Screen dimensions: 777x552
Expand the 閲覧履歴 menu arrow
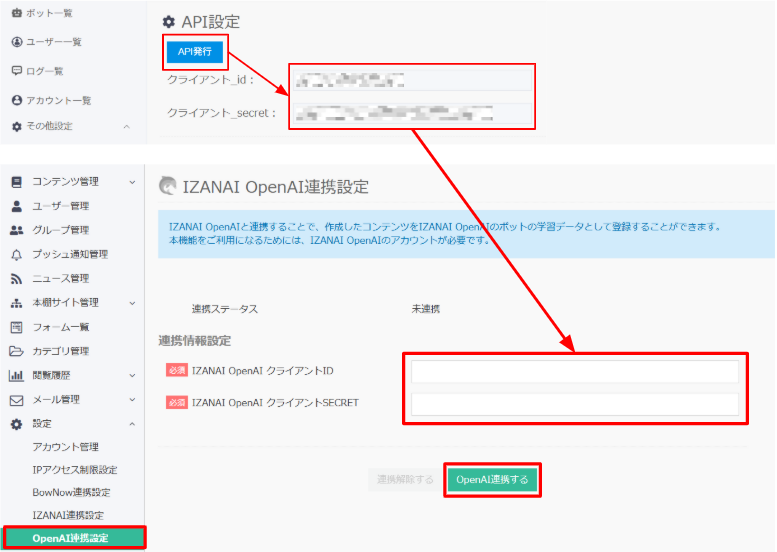pos(132,376)
